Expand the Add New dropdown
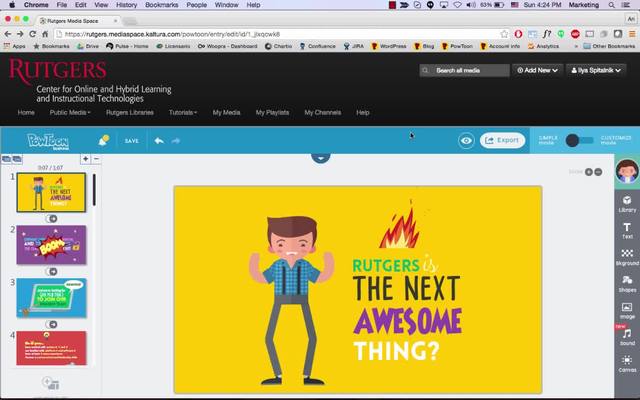The width and height of the screenshot is (640, 400). coord(538,70)
